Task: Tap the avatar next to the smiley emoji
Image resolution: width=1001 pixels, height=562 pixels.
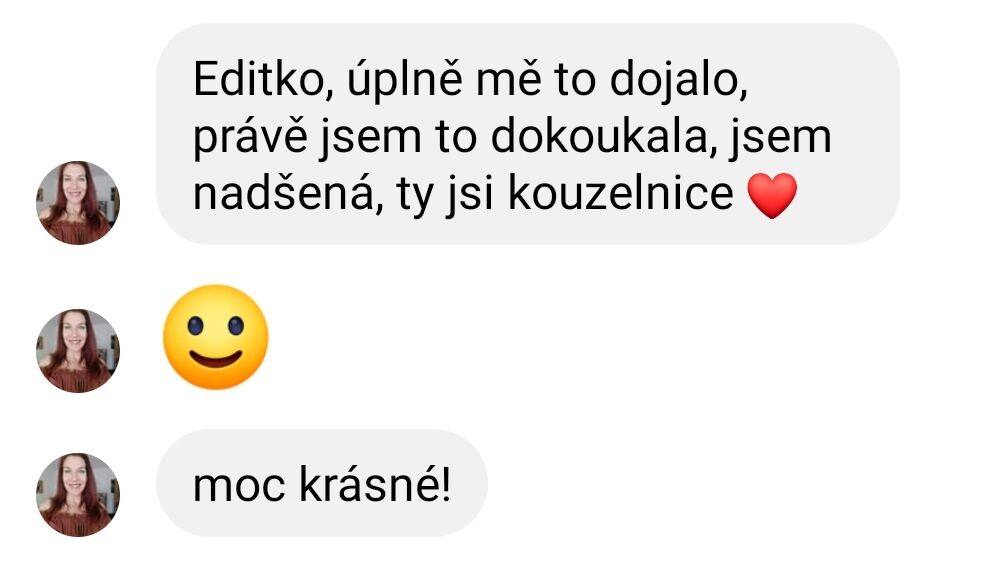Action: 78,351
